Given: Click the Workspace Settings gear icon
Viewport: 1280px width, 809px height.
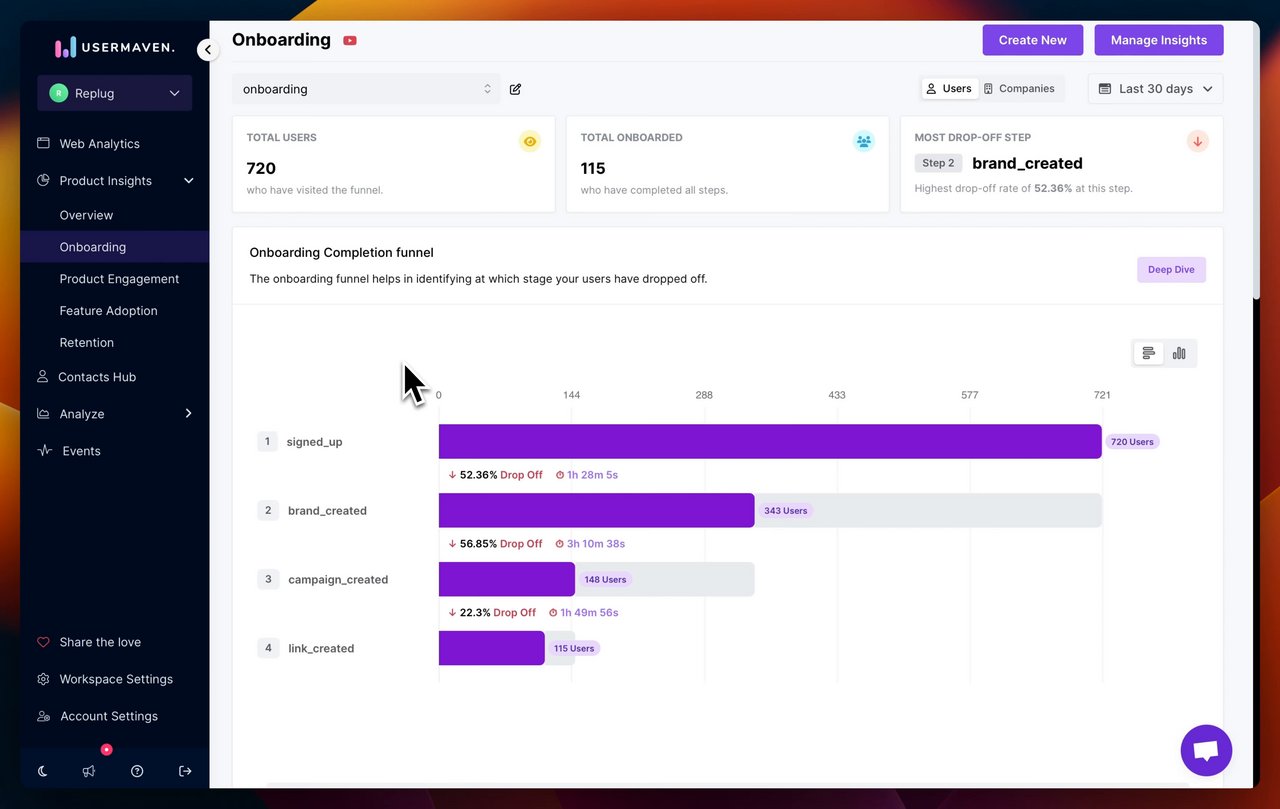Looking at the screenshot, I should (43, 679).
